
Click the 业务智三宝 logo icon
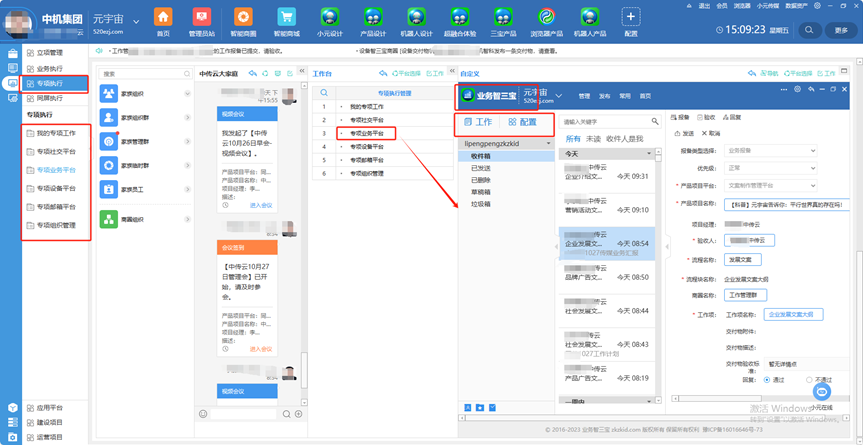pyautogui.click(x=468, y=95)
